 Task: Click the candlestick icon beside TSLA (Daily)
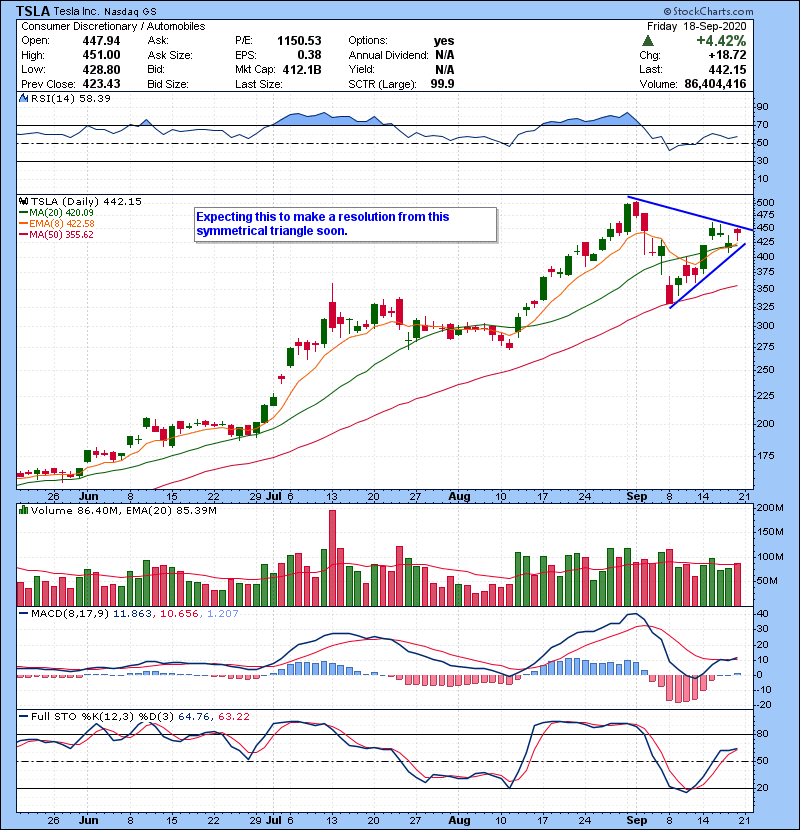(24, 201)
